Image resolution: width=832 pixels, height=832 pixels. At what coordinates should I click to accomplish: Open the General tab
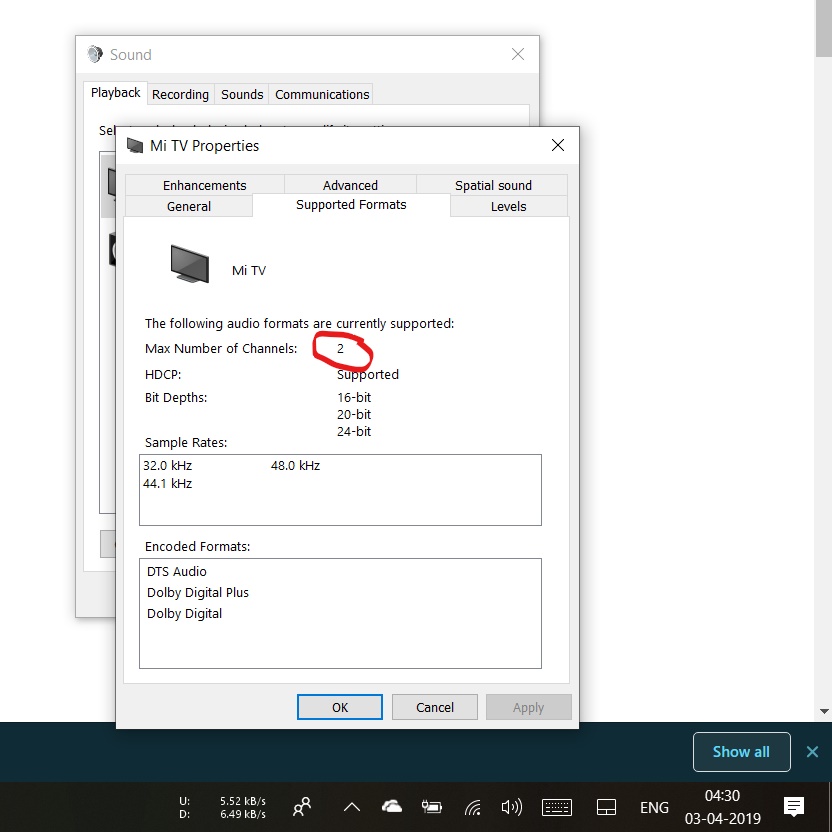[x=188, y=206]
